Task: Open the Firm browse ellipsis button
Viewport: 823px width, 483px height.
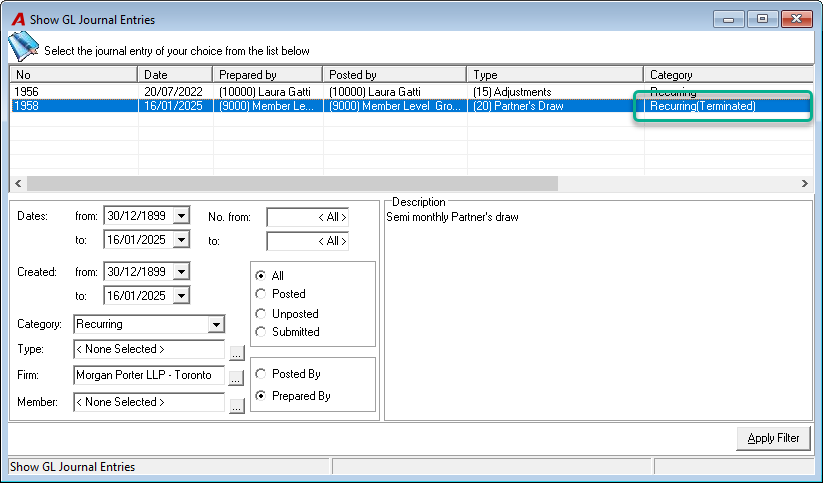Action: pos(237,378)
